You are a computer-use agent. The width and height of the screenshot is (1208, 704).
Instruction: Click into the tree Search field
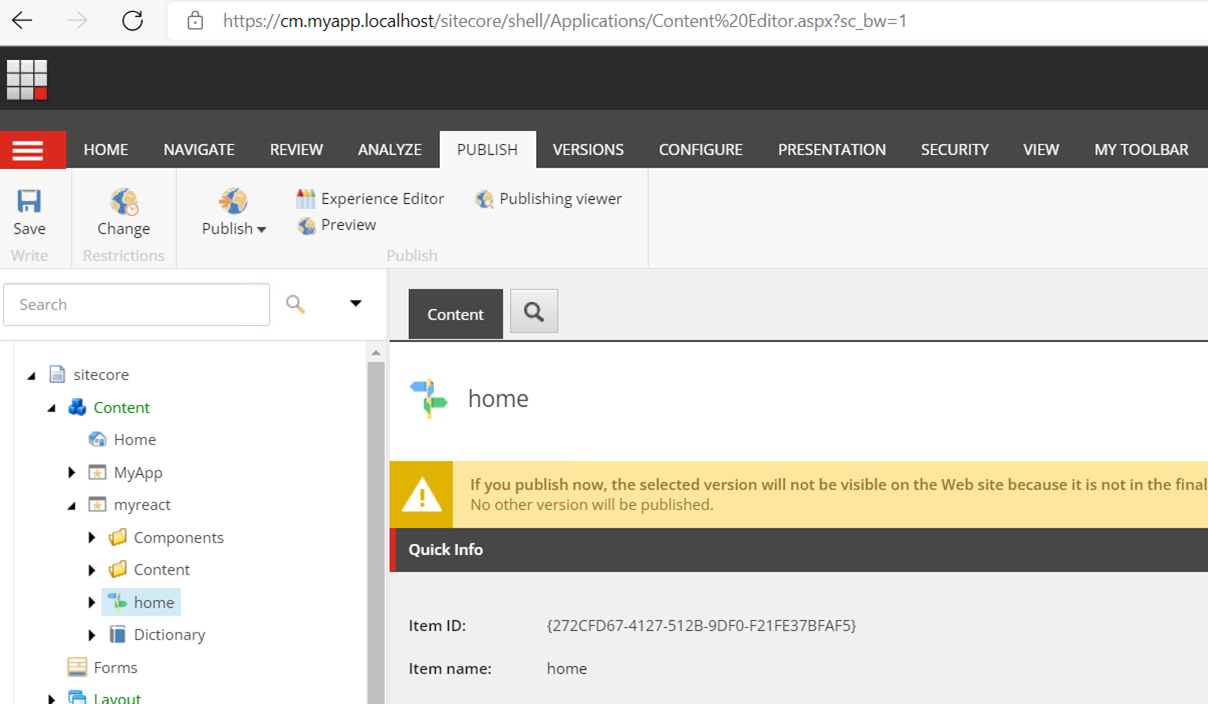click(x=137, y=304)
